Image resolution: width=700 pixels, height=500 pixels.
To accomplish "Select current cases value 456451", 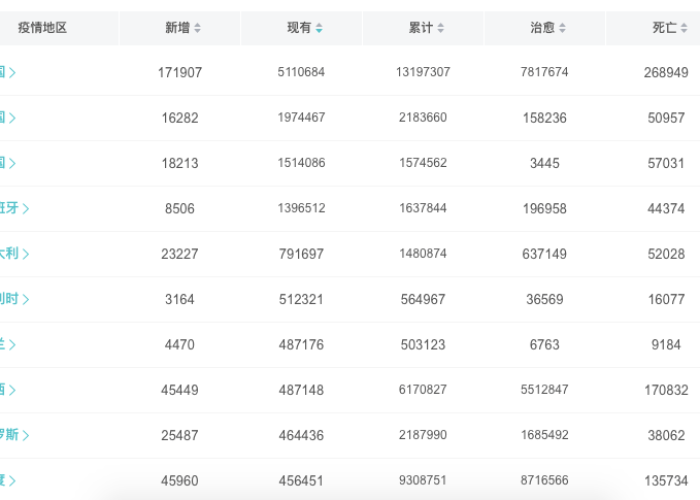I will (301, 481).
